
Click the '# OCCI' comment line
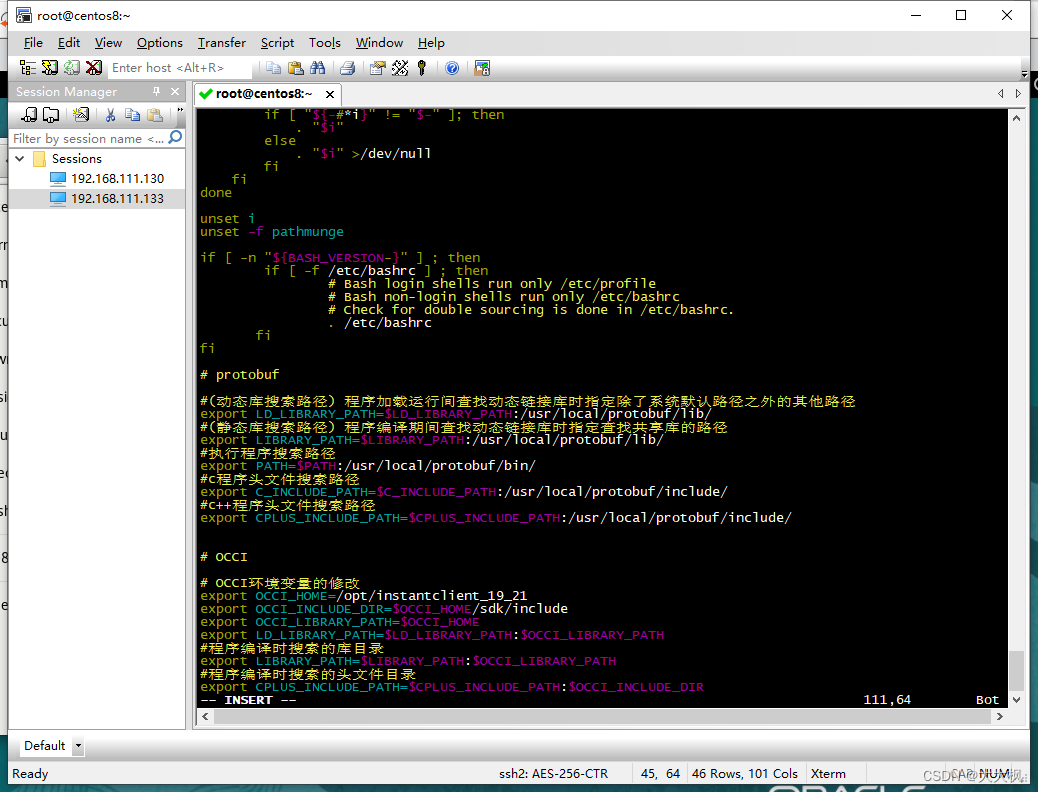224,557
